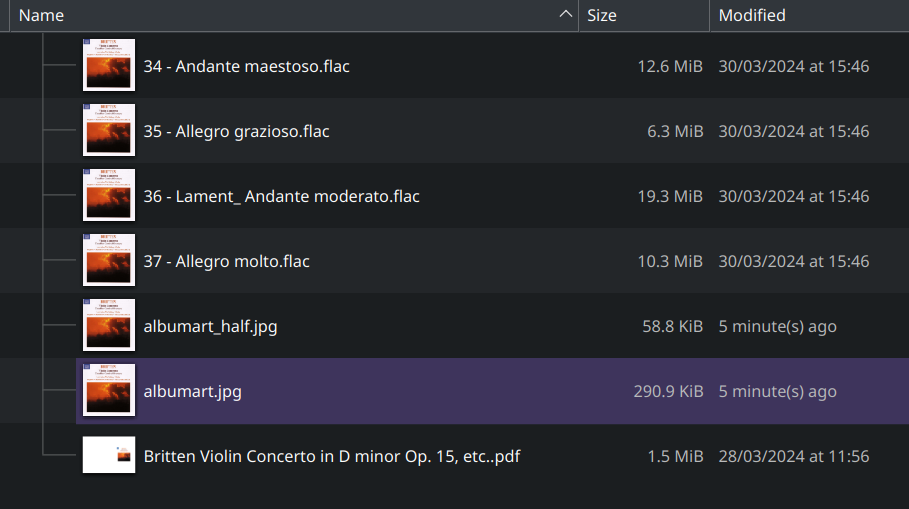Click the albumart_half.jpg image preview icon
This screenshot has height=509, width=909.
tap(109, 326)
